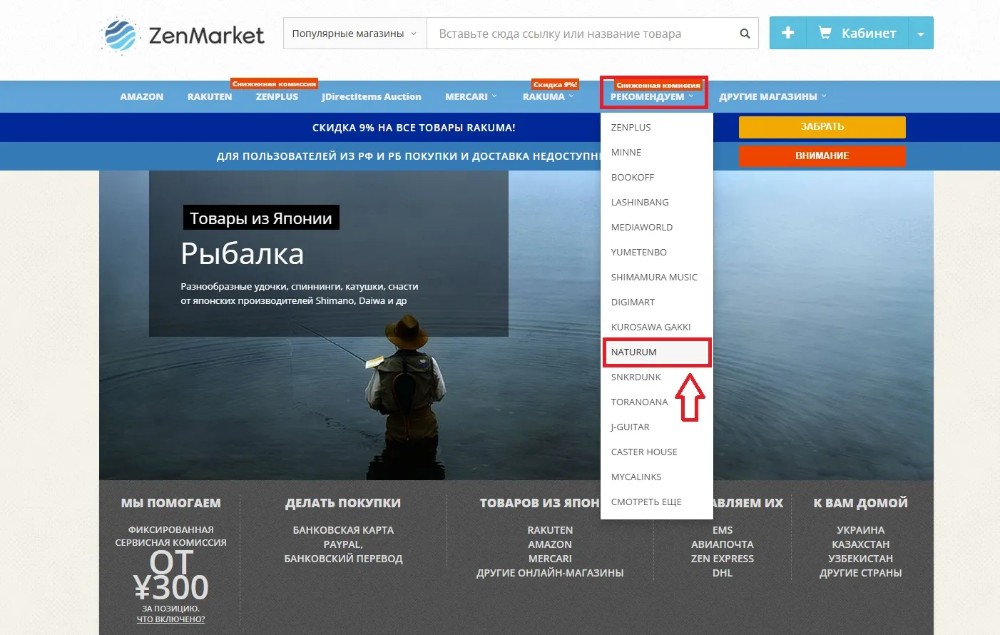Expand the MERCARI nav dropdown
This screenshot has height=635, width=1000.
click(x=471, y=97)
